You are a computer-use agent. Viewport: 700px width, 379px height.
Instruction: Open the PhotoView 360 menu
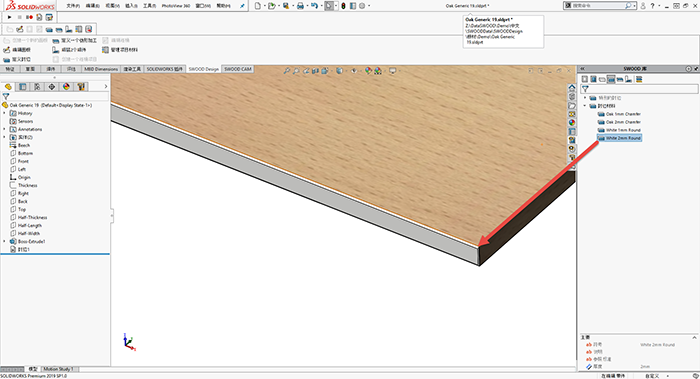pyautogui.click(x=175, y=6)
